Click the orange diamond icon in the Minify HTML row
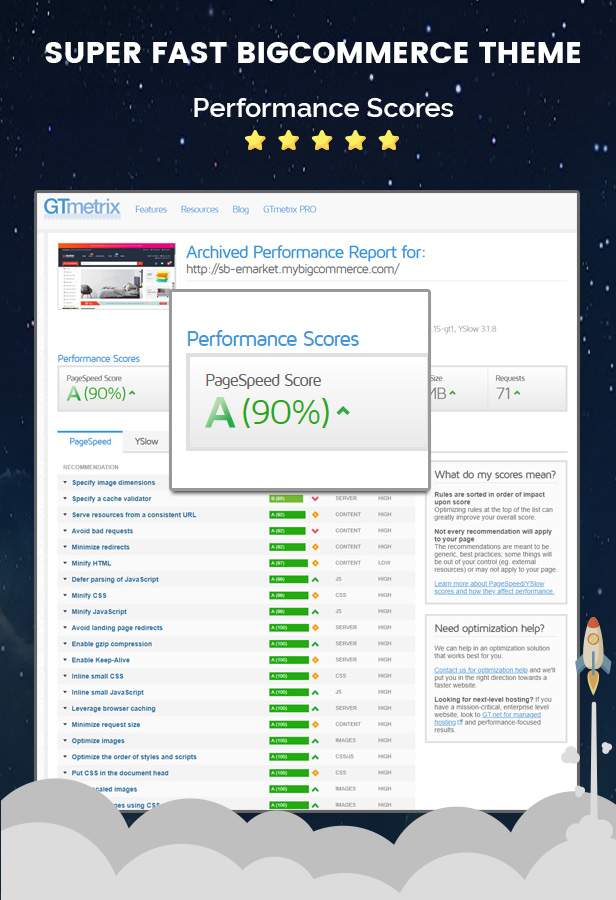This screenshot has height=900, width=616. (x=315, y=563)
